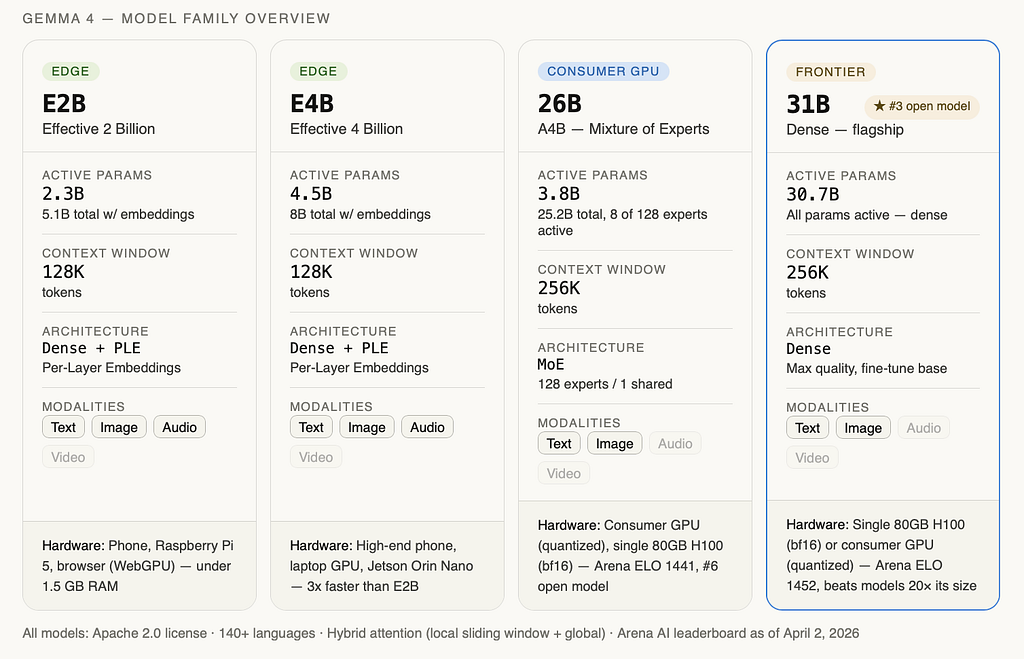Viewport: 1024px width, 659px height.
Task: Click the 31B flagship model heading
Action: [808, 104]
